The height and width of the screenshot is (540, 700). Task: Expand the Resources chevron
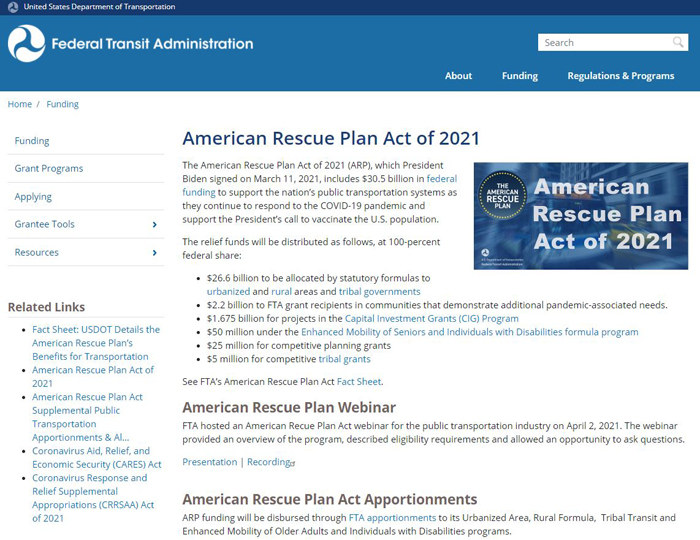pyautogui.click(x=154, y=253)
